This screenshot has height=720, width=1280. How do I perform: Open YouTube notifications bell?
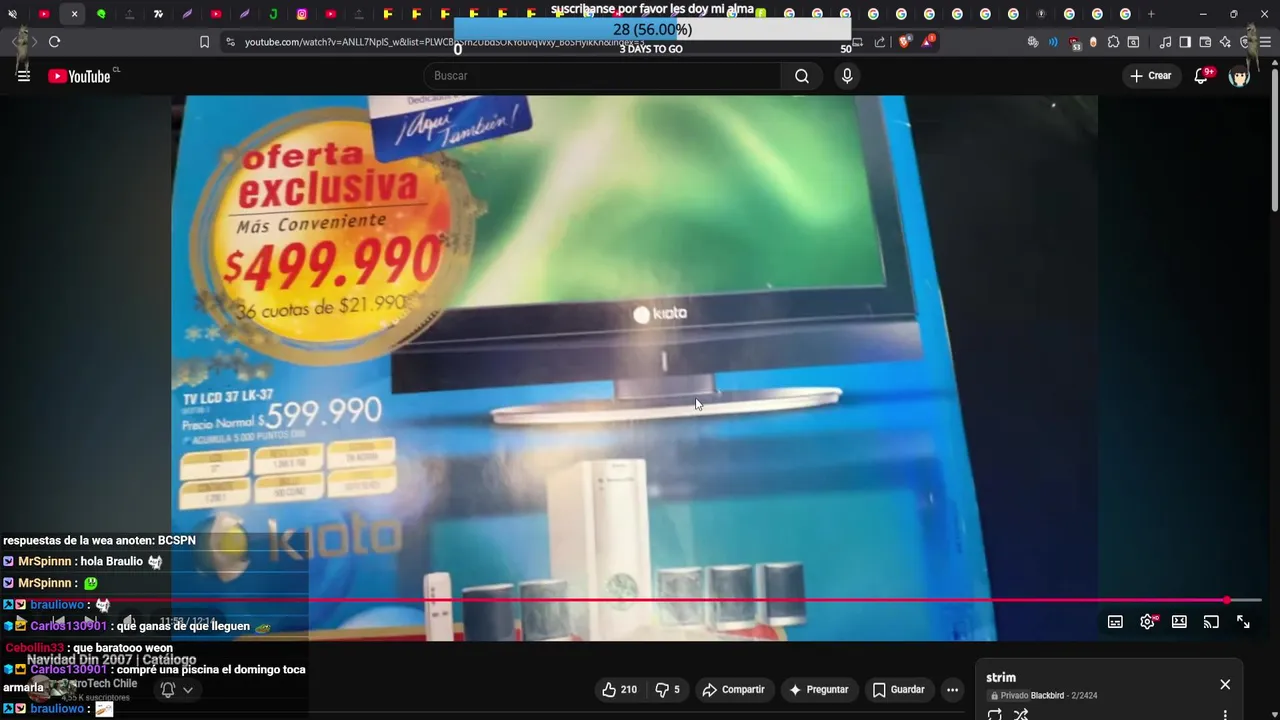pos(1202,76)
